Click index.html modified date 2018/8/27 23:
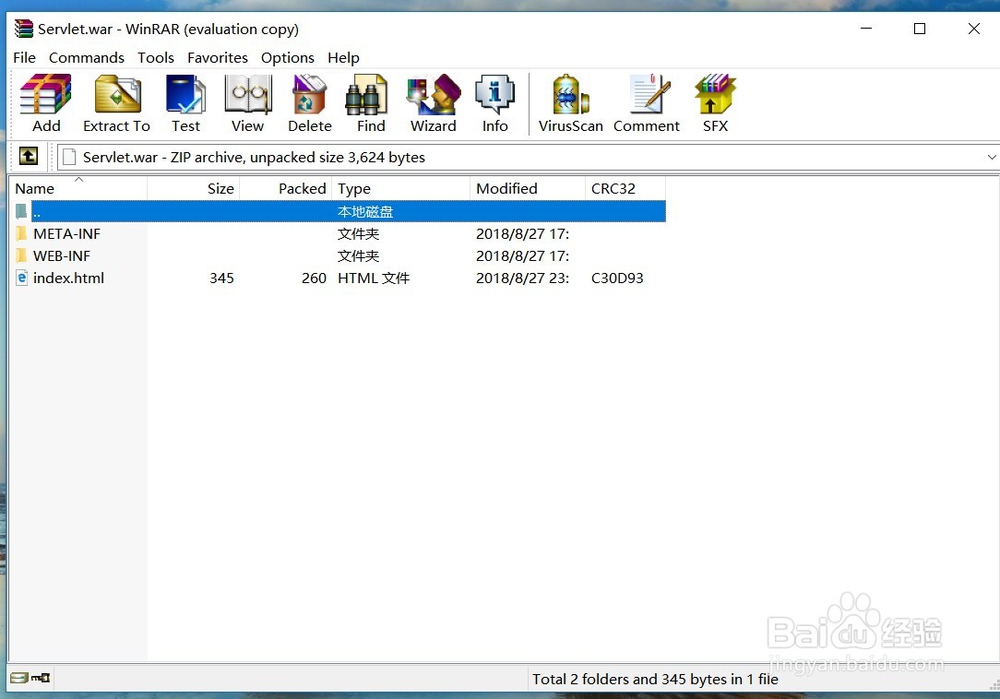 tap(522, 278)
